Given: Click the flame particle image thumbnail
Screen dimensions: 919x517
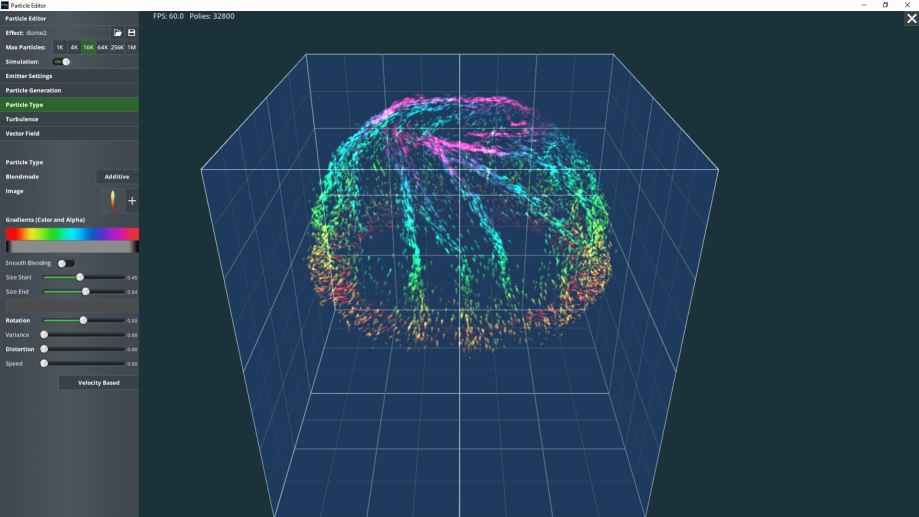Looking at the screenshot, I should pyautogui.click(x=112, y=200).
